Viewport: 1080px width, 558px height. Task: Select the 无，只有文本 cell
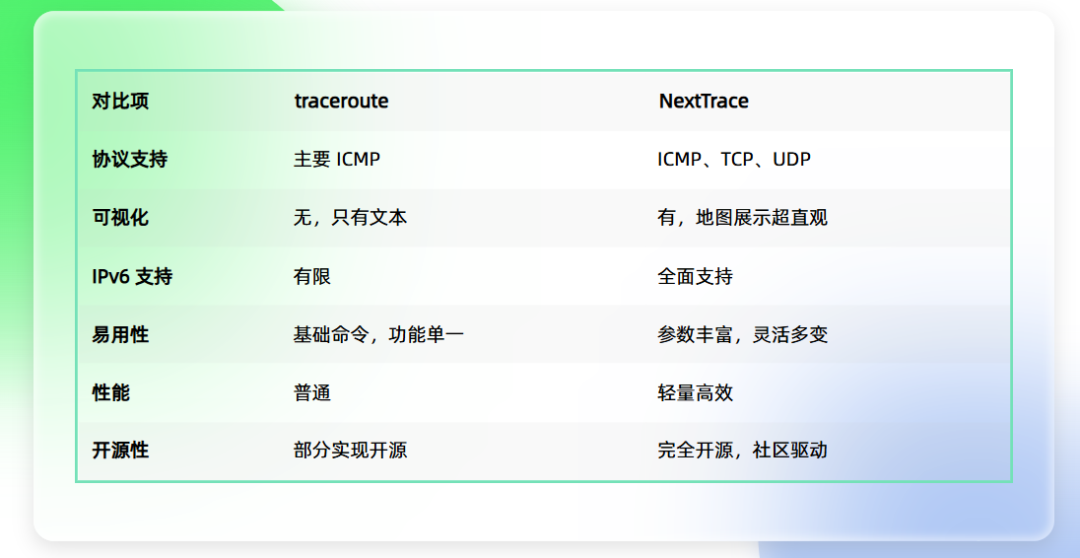point(350,218)
